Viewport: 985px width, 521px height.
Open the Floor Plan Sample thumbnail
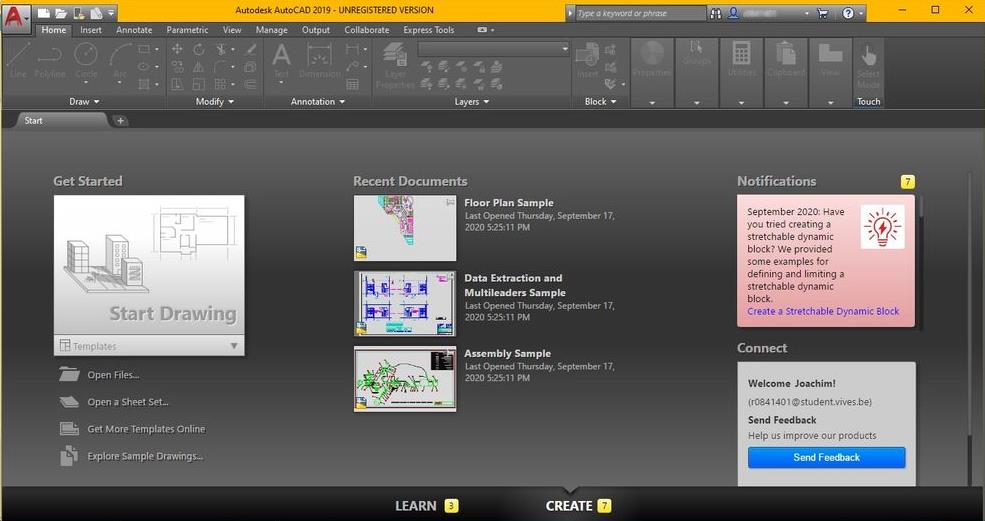pos(405,228)
